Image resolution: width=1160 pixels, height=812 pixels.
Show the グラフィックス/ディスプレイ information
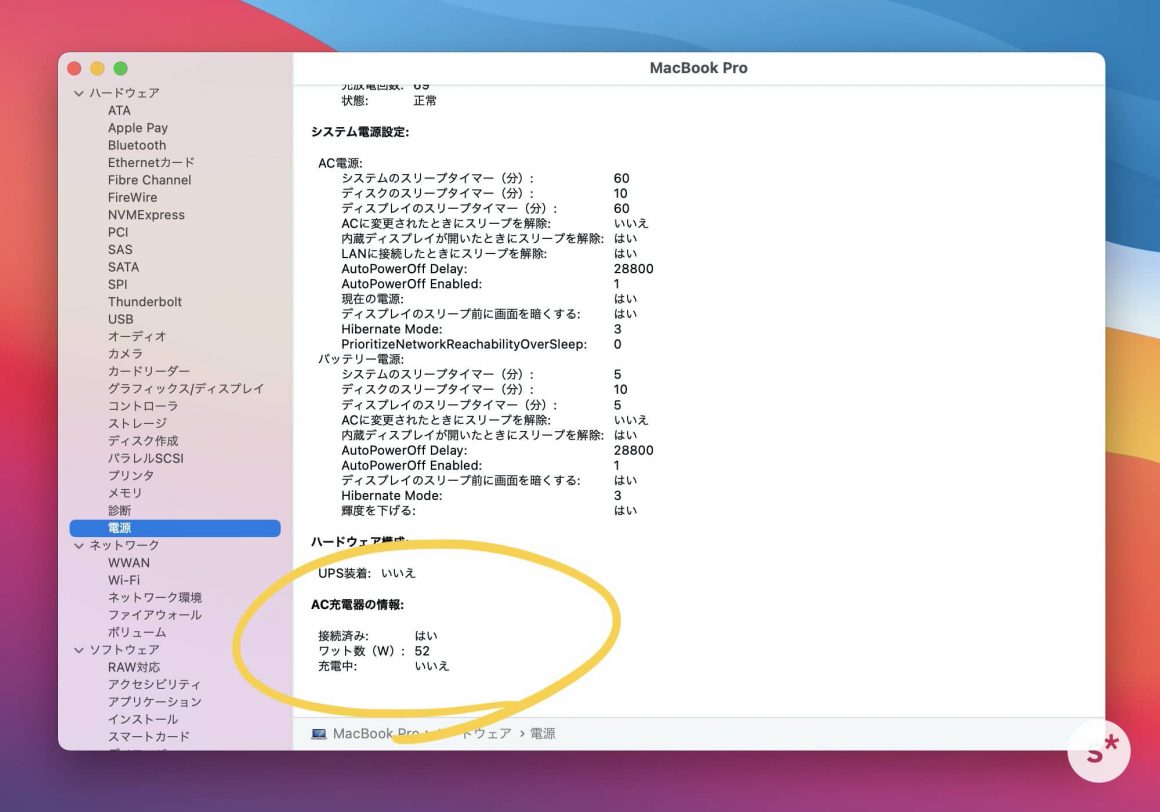[186, 389]
